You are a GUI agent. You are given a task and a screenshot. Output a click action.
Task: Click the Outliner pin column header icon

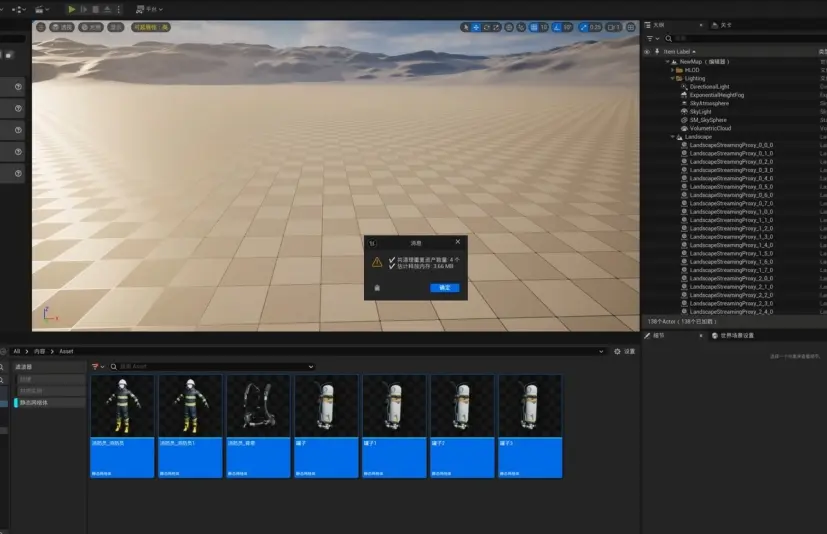657,52
